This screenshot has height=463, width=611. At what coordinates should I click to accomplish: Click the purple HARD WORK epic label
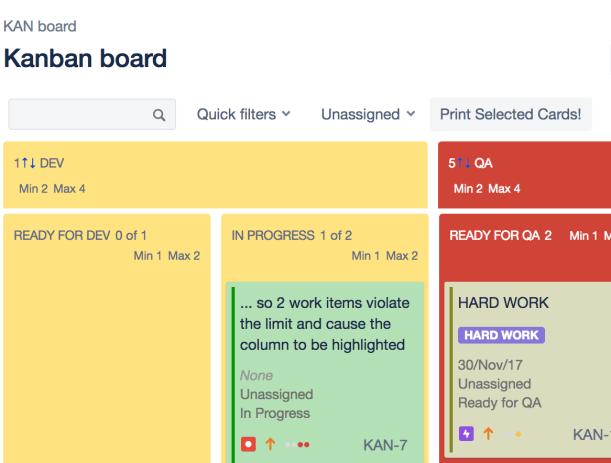501,335
